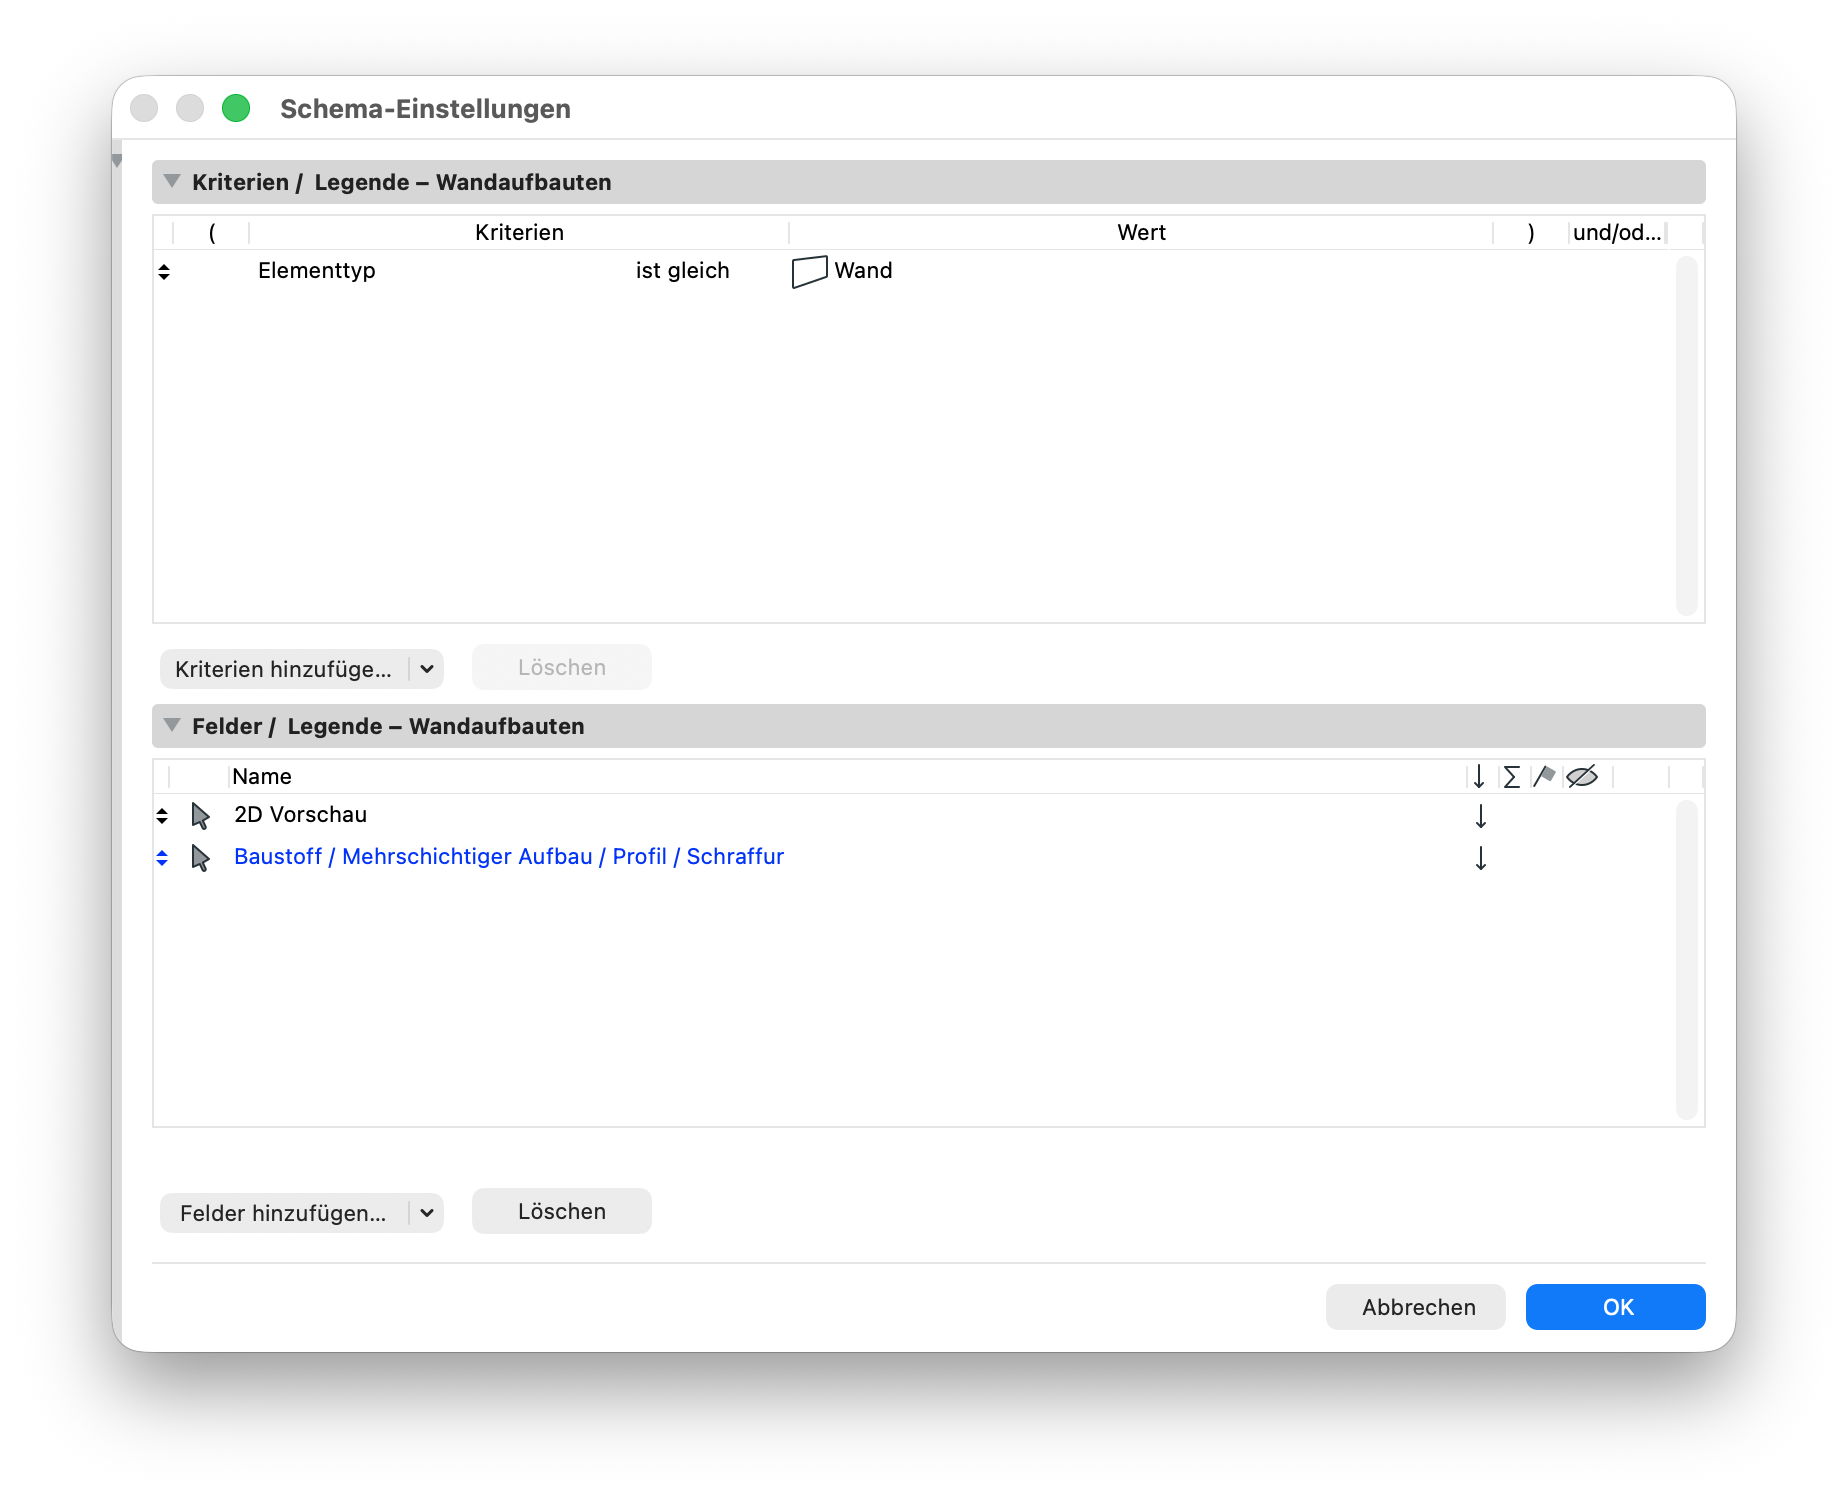Collapse the Kriterien panel disclosure triangle
The height and width of the screenshot is (1500, 1848).
point(172,181)
